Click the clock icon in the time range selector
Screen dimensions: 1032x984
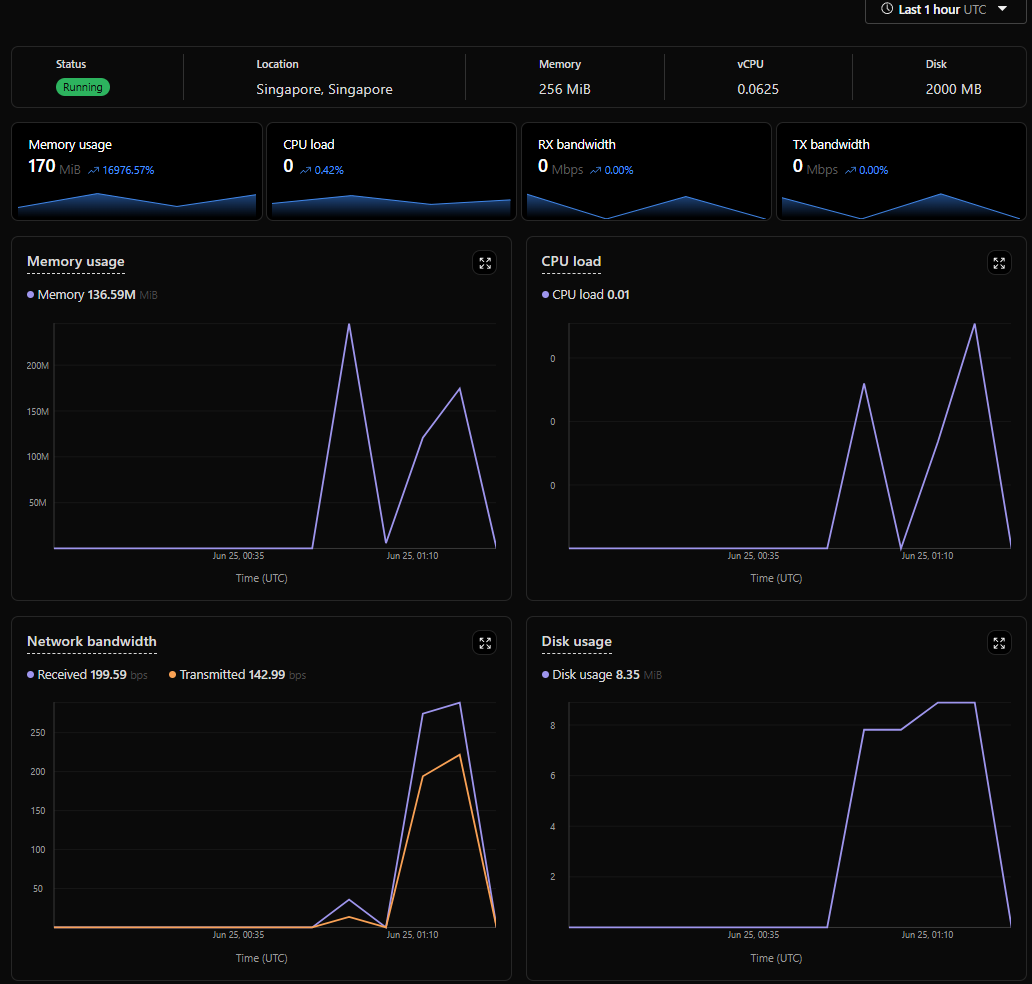[x=887, y=9]
